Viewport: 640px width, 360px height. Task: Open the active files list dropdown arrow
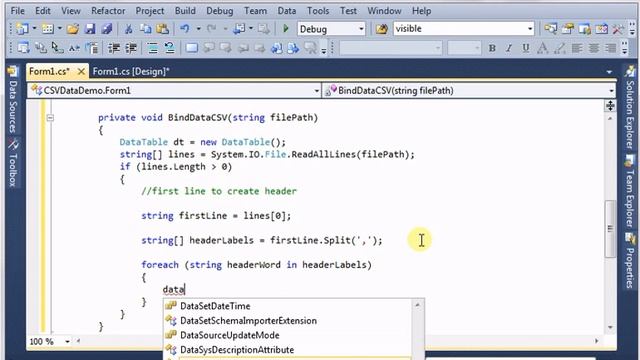(x=609, y=72)
